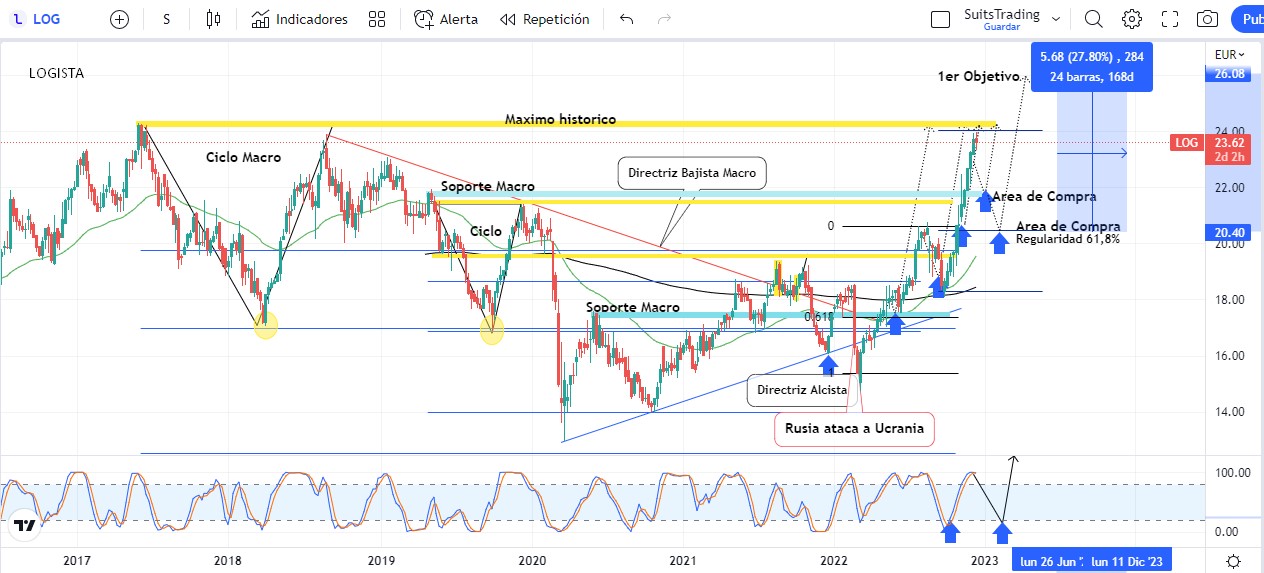Open the Indicadores menu
The width and height of the screenshot is (1264, 573).
(x=299, y=19)
